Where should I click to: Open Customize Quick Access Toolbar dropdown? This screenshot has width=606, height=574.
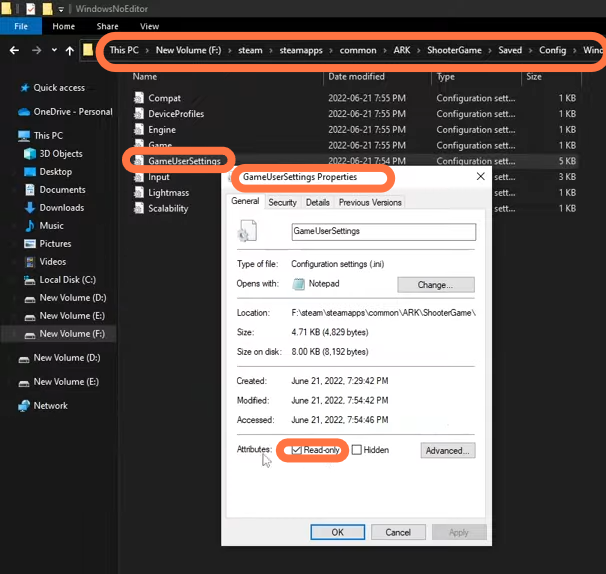pos(61,9)
